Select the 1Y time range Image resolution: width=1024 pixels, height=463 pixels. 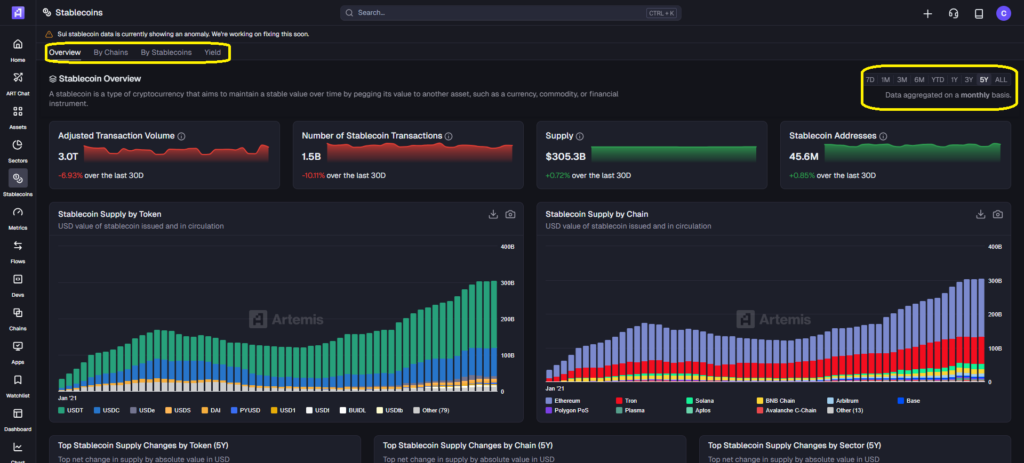point(954,79)
